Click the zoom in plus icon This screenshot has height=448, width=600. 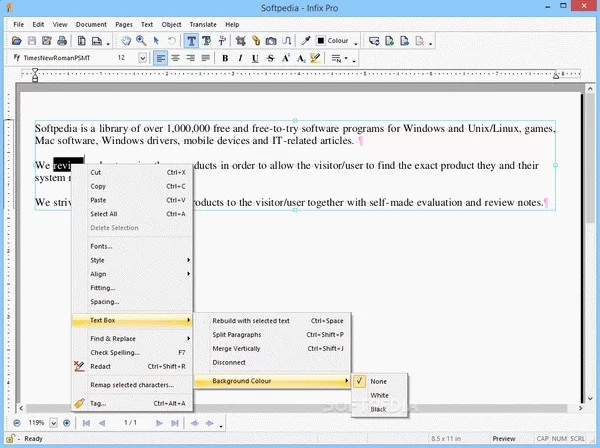(67, 423)
